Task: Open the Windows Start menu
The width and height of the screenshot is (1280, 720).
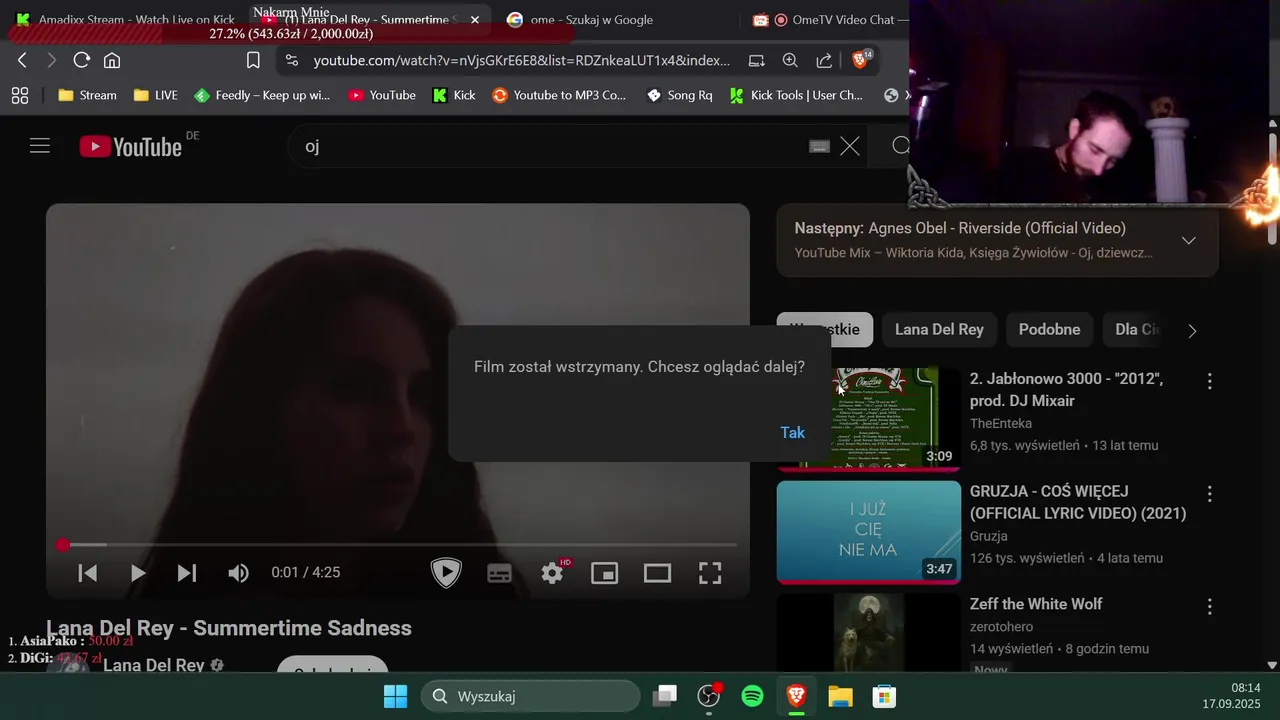Action: tap(395, 696)
